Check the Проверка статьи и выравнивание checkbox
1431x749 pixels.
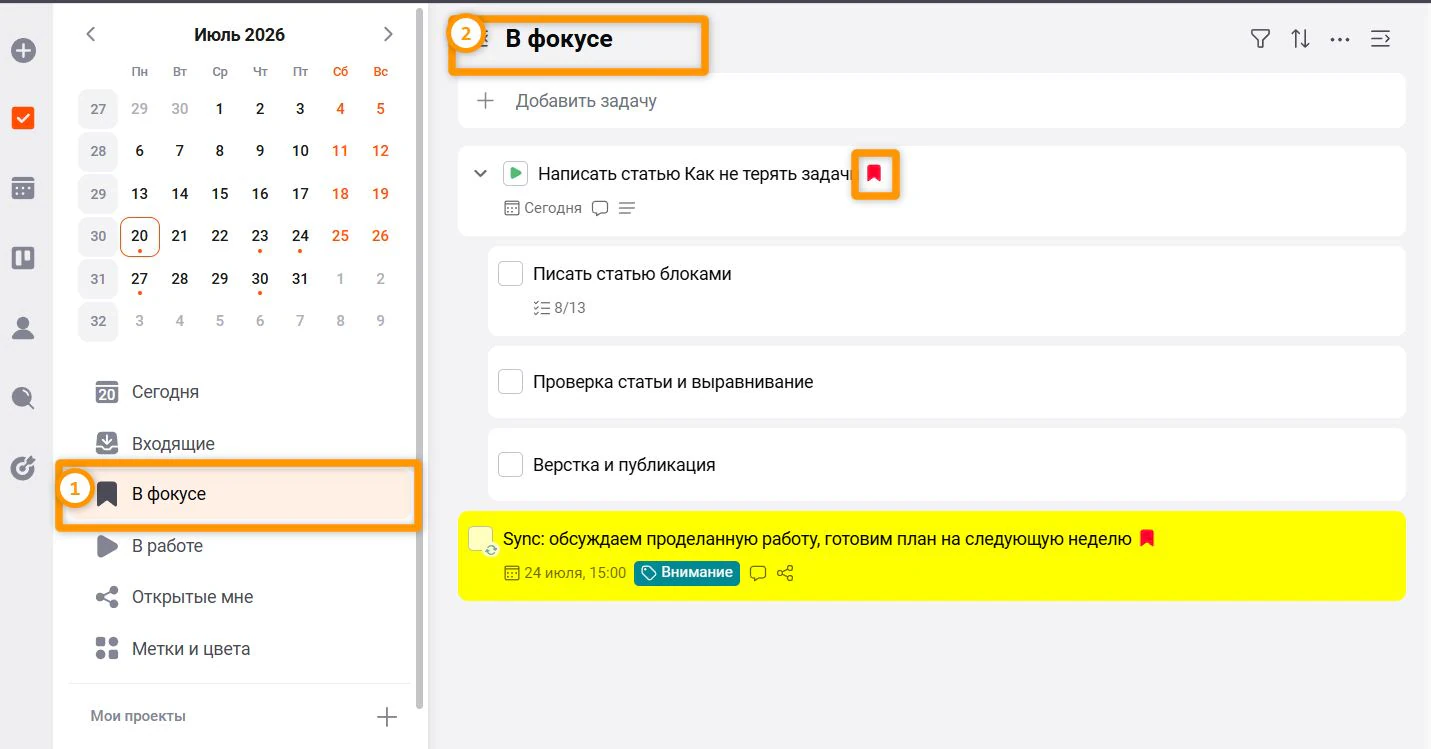[511, 381]
